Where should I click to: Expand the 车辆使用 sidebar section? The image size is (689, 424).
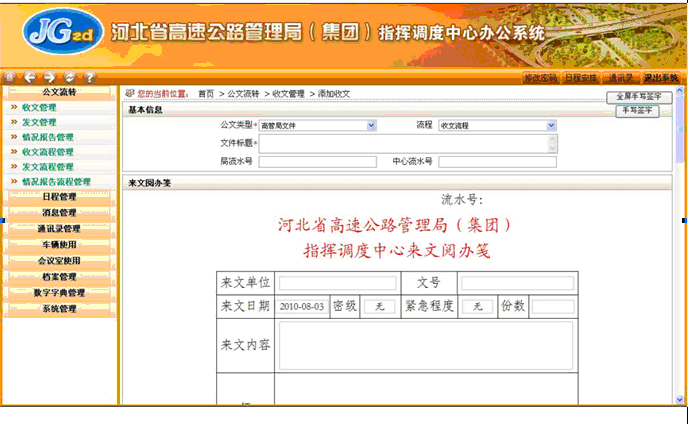59,245
